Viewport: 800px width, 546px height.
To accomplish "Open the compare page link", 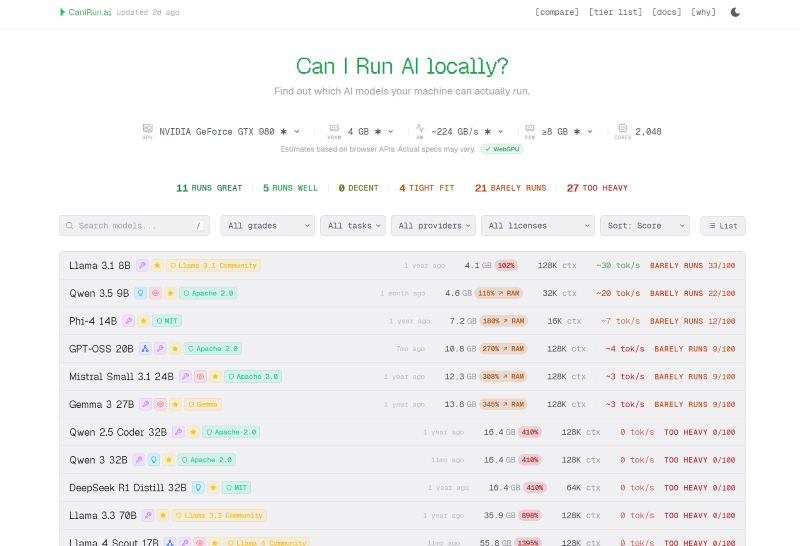I will coord(557,12).
